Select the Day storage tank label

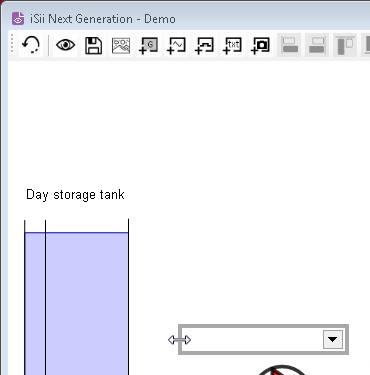pyautogui.click(x=75, y=195)
